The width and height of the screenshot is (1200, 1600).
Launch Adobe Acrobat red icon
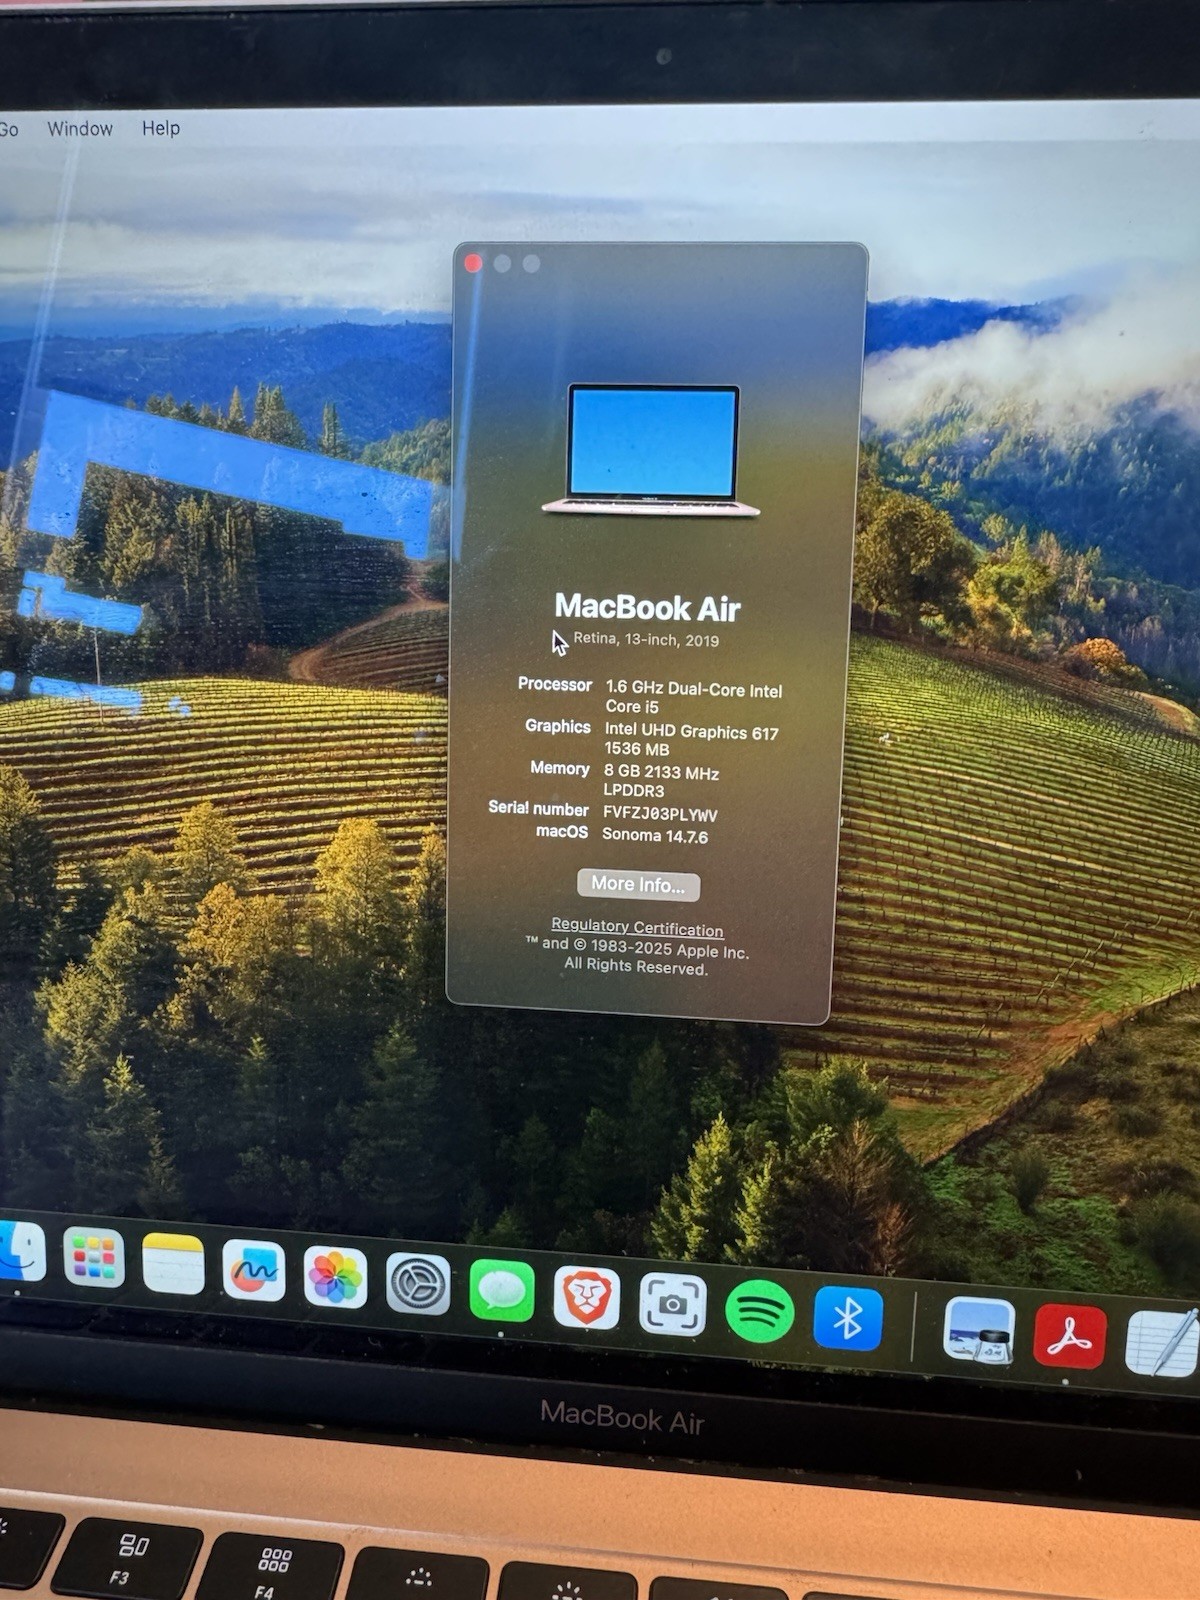click(1069, 1337)
